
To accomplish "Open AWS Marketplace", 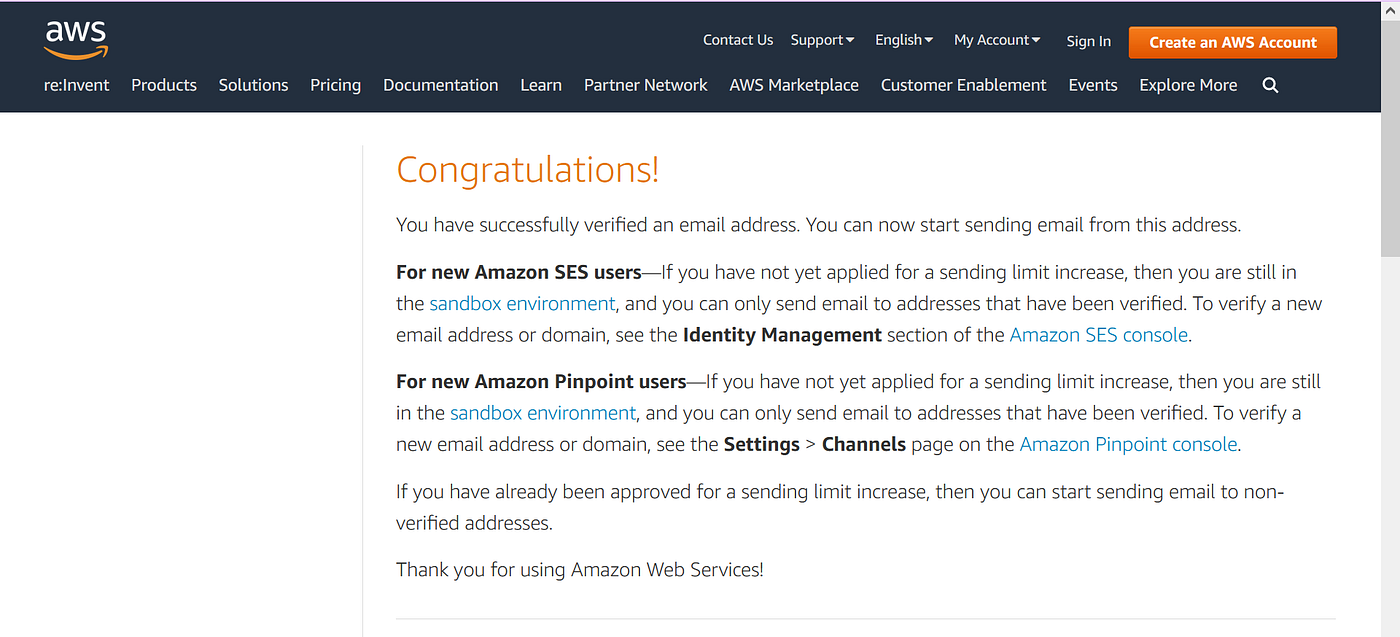I will point(793,85).
